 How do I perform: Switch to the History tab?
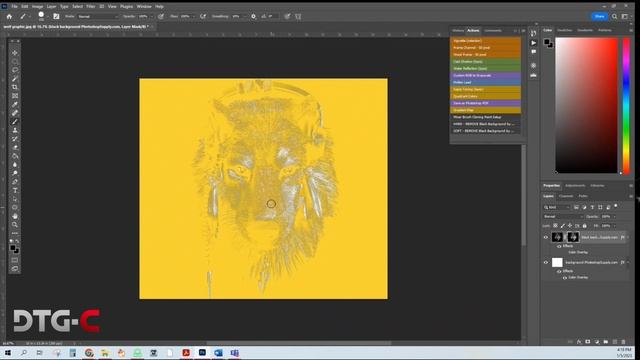pos(458,31)
